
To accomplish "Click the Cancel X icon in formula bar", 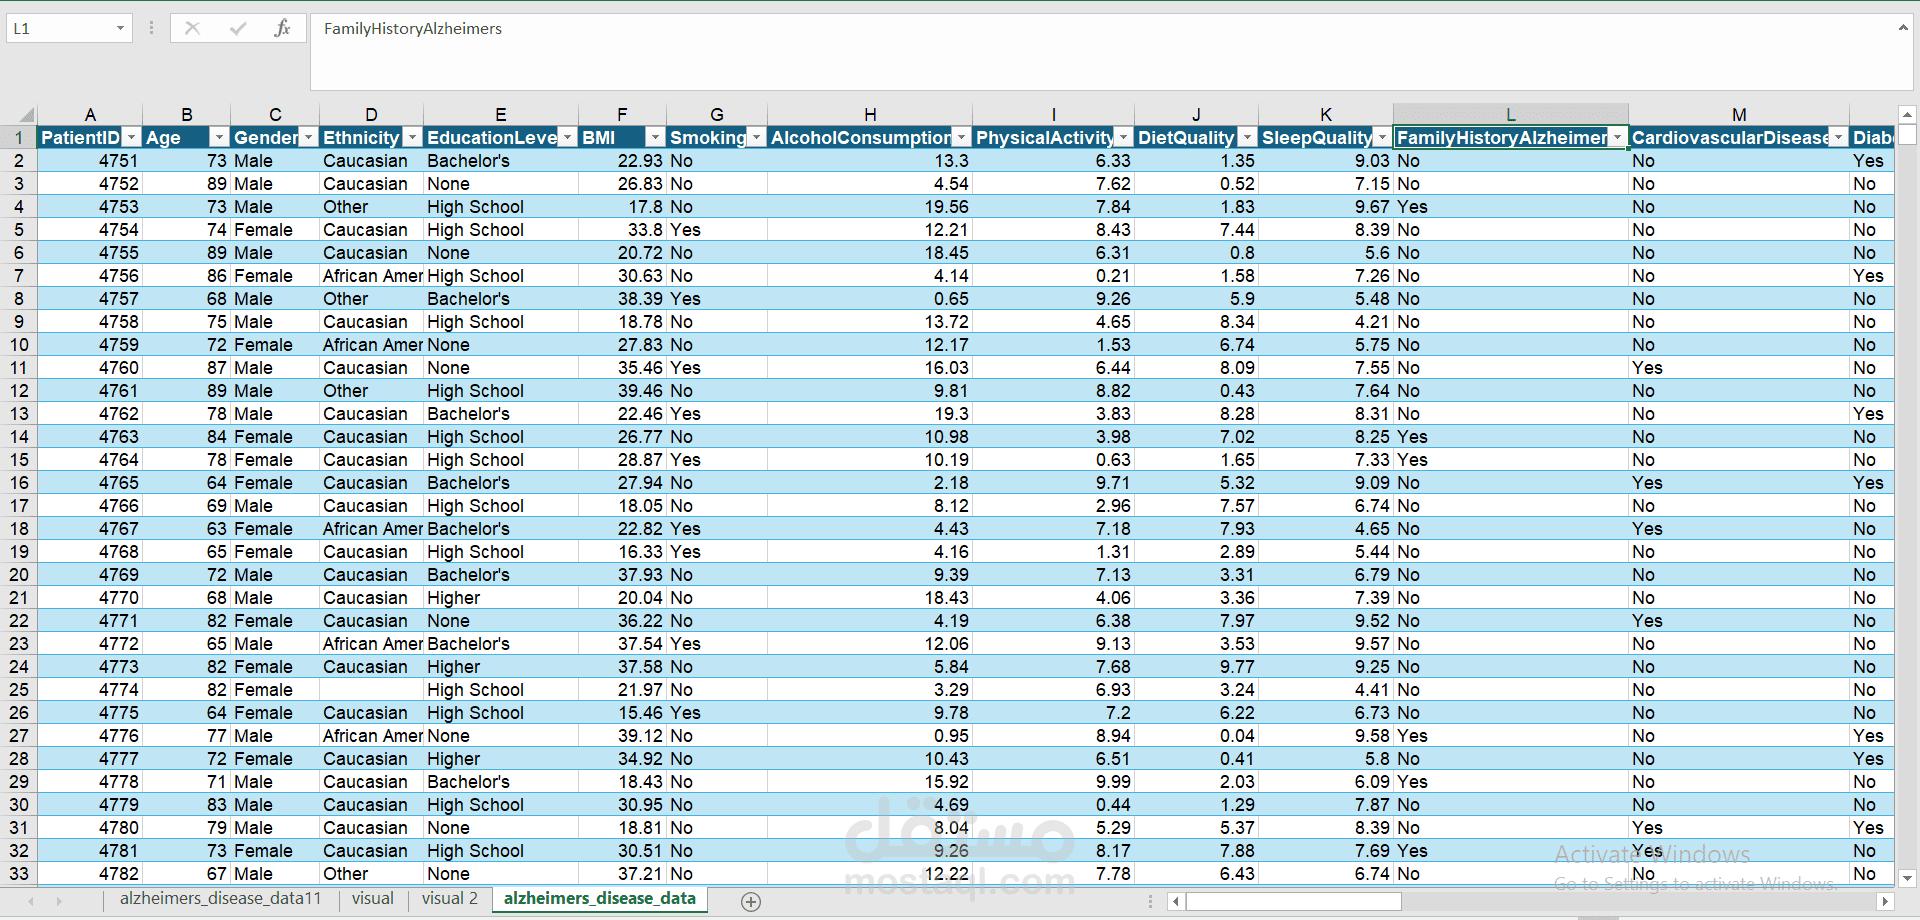I will pos(192,28).
